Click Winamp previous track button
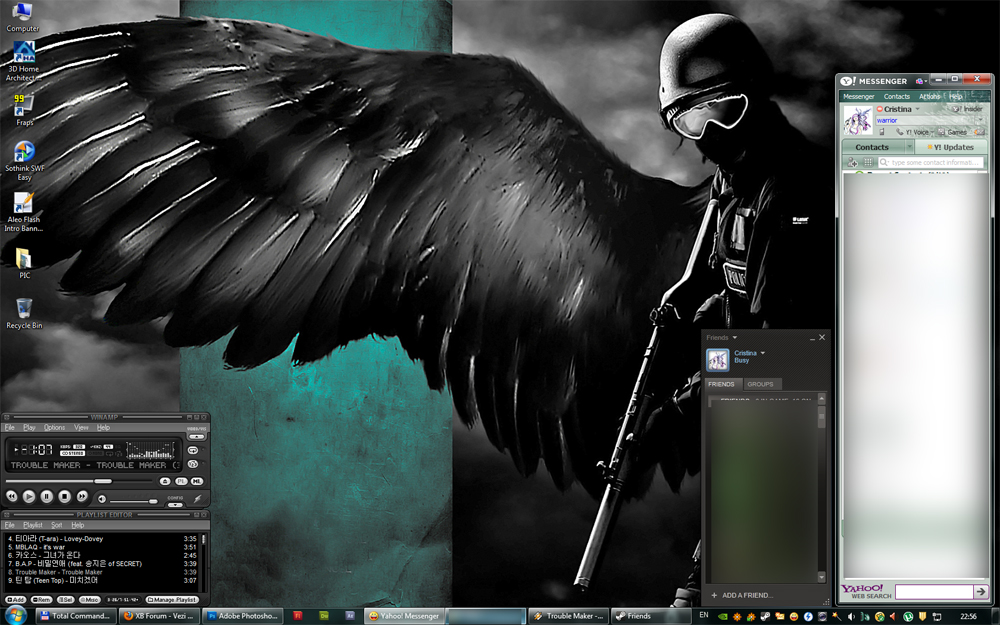Screen dimensions: 1000x625 tap(11, 496)
